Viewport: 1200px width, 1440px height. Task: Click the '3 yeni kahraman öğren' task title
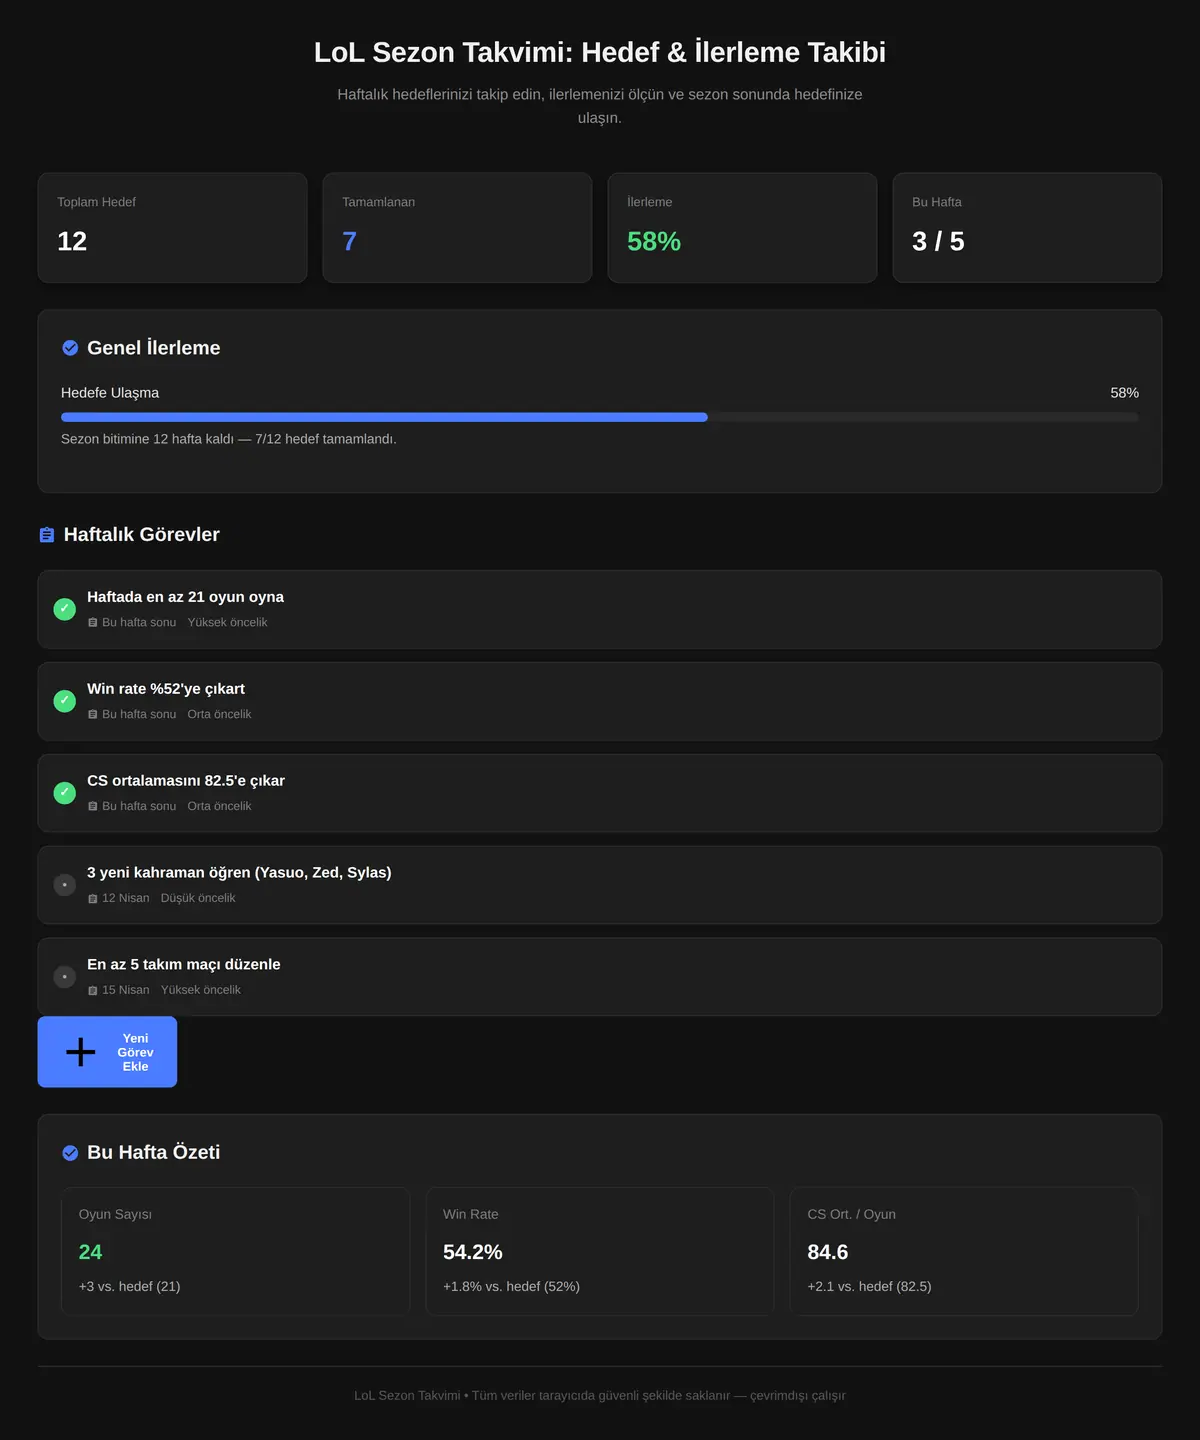tap(239, 873)
